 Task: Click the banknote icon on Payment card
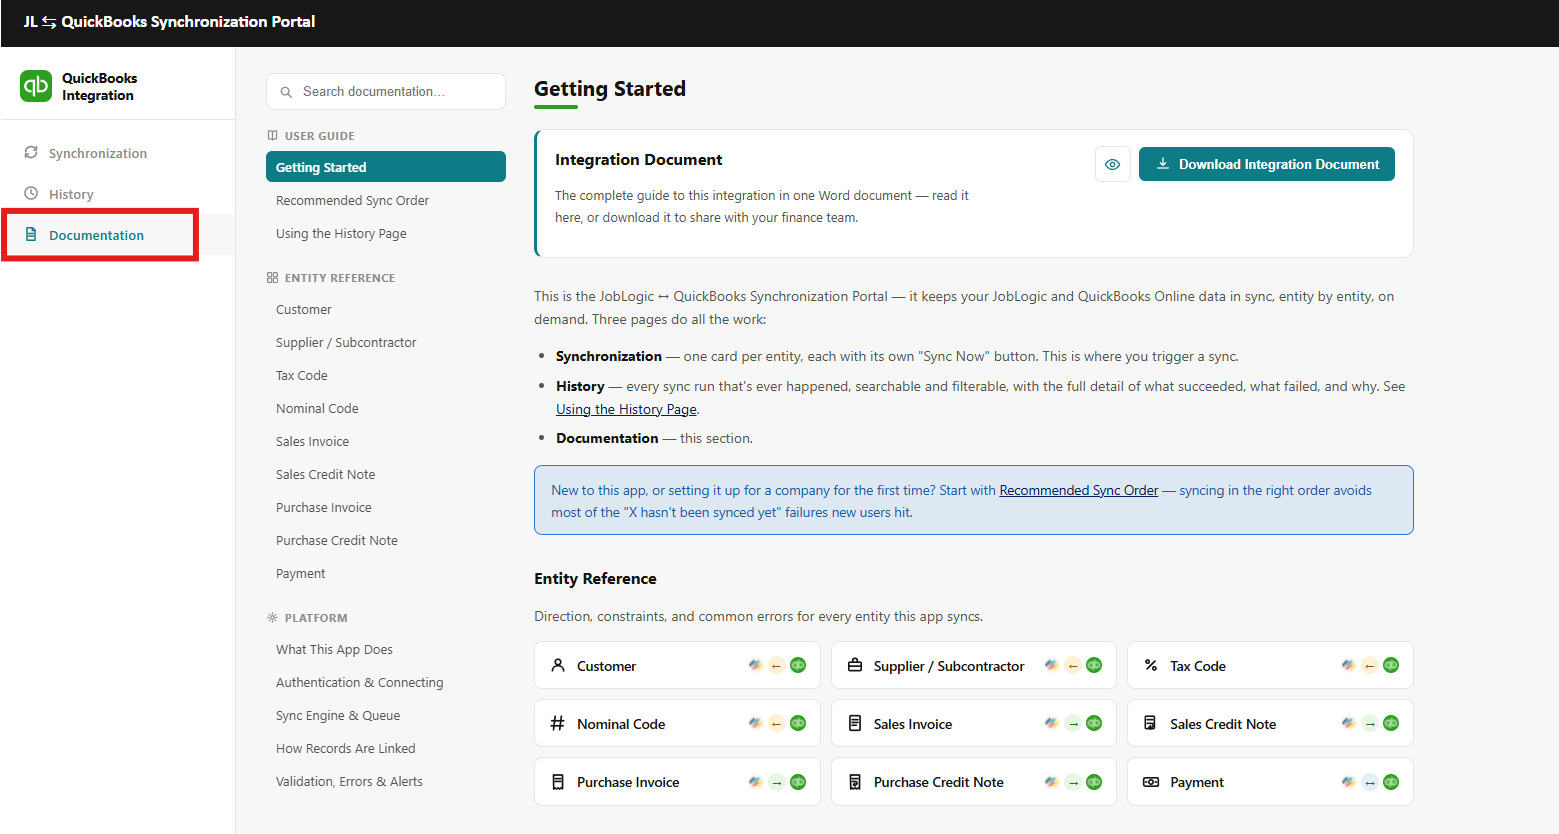point(1151,782)
